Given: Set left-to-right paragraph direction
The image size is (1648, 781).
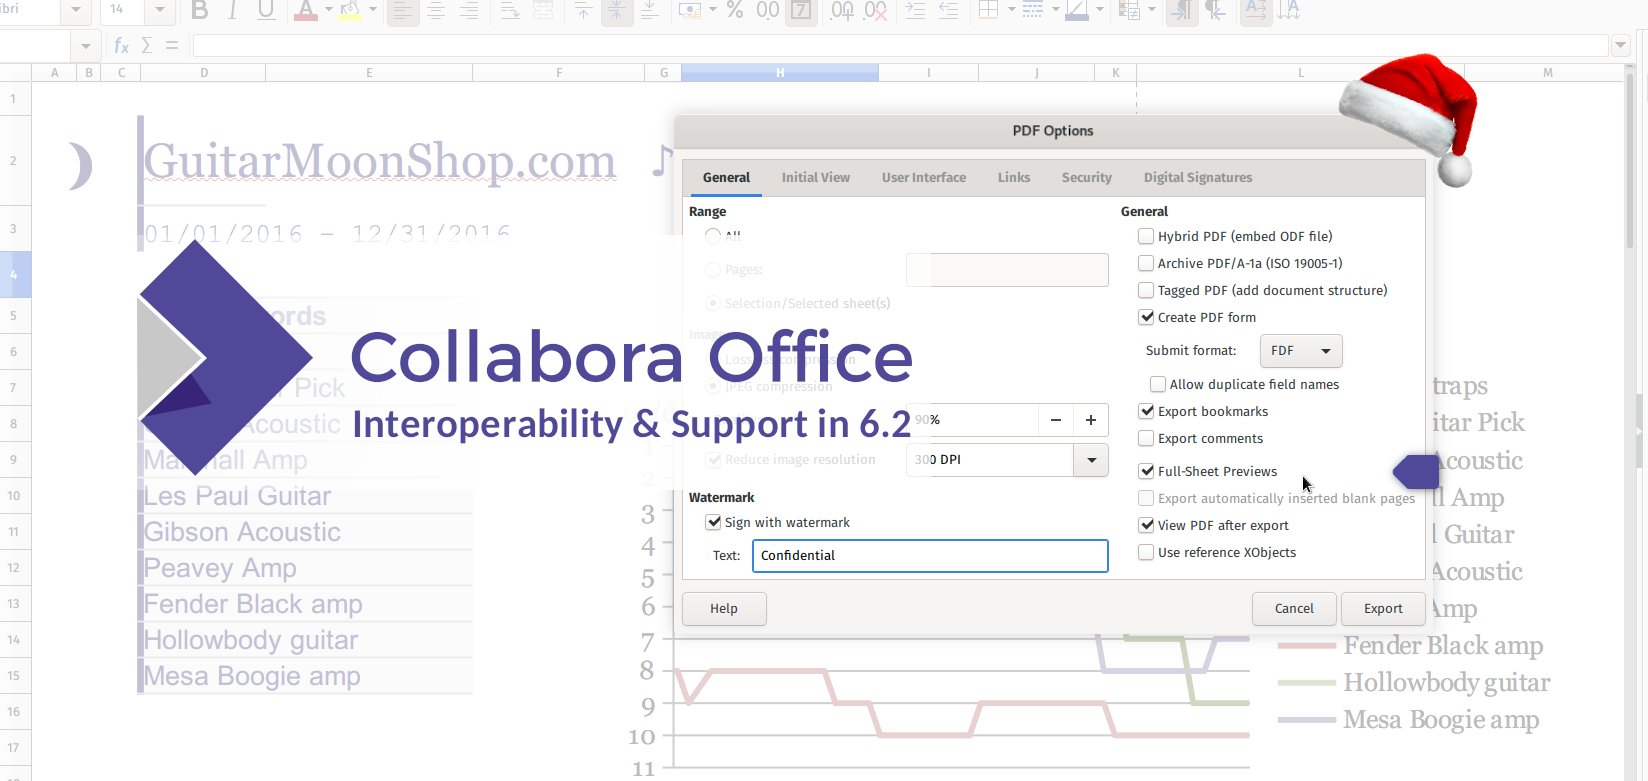Looking at the screenshot, I should click(1182, 10).
